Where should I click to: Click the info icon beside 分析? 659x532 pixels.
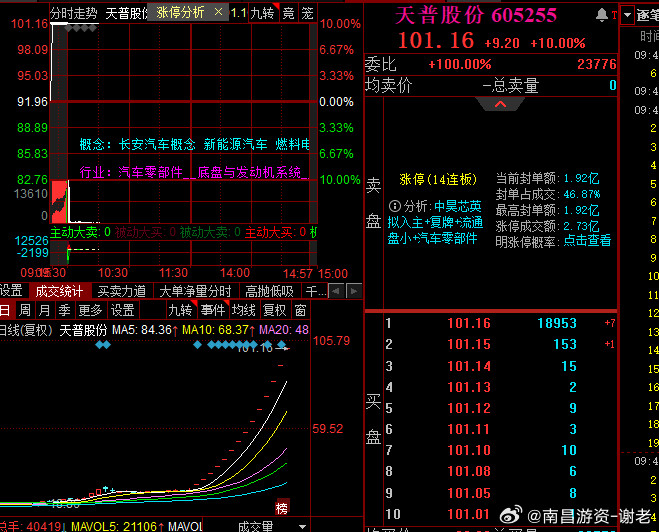394,206
